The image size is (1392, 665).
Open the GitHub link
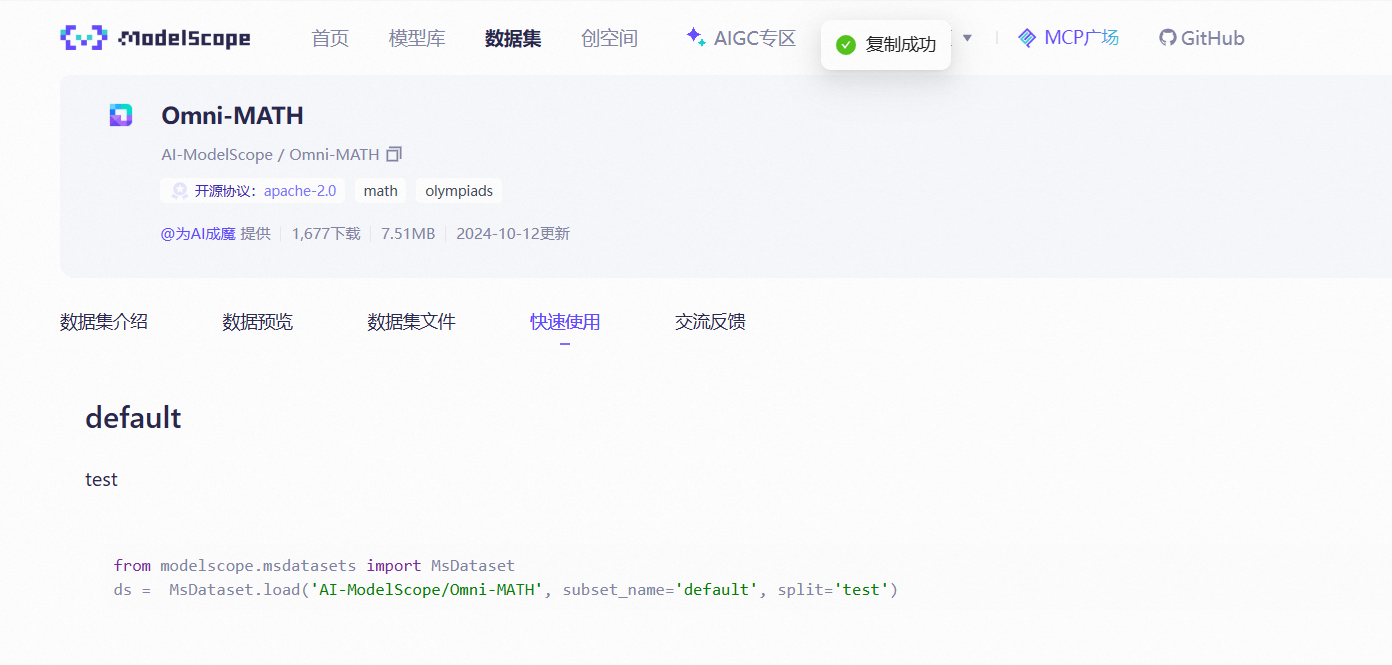(1213, 38)
